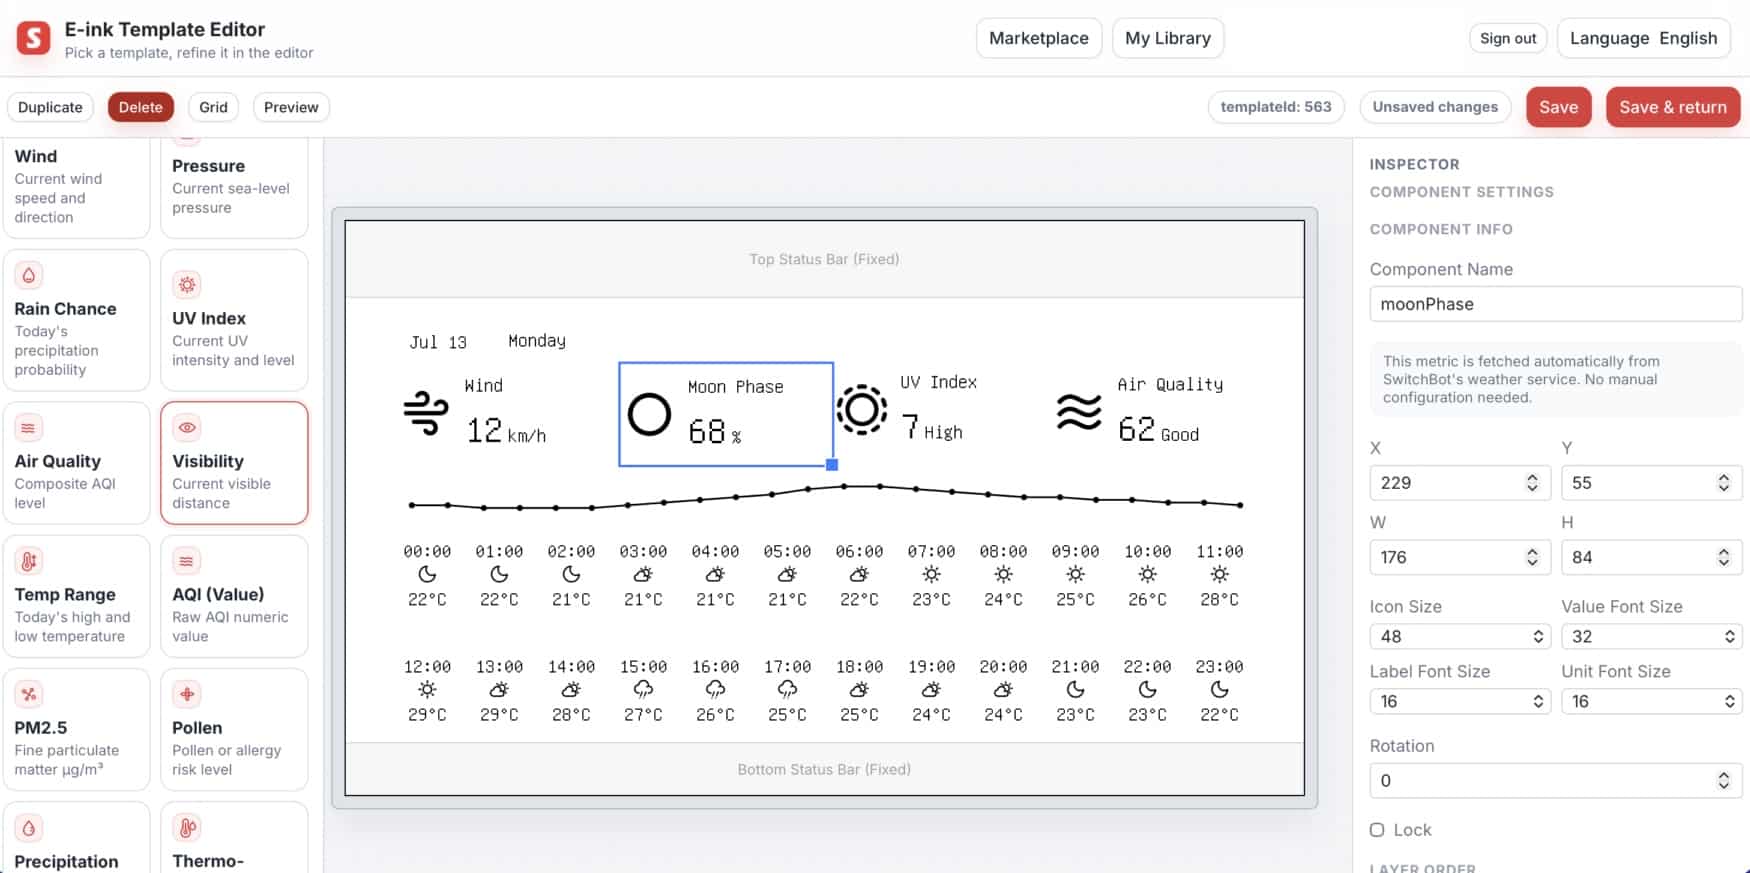Click the 12:00 sun weather icon
1750x873 pixels.
pyautogui.click(x=427, y=689)
